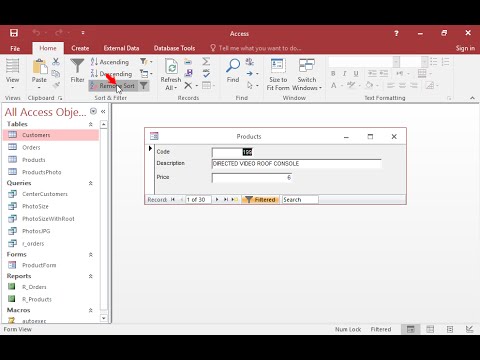Image resolution: width=480 pixels, height=360 pixels.
Task: Click the Save record icon in Records
Action: [x=188, y=73]
